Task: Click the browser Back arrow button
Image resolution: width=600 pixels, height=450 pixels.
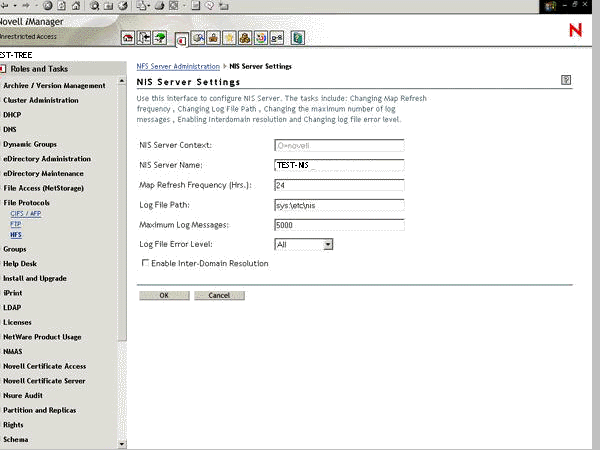Action: [x=5, y=6]
